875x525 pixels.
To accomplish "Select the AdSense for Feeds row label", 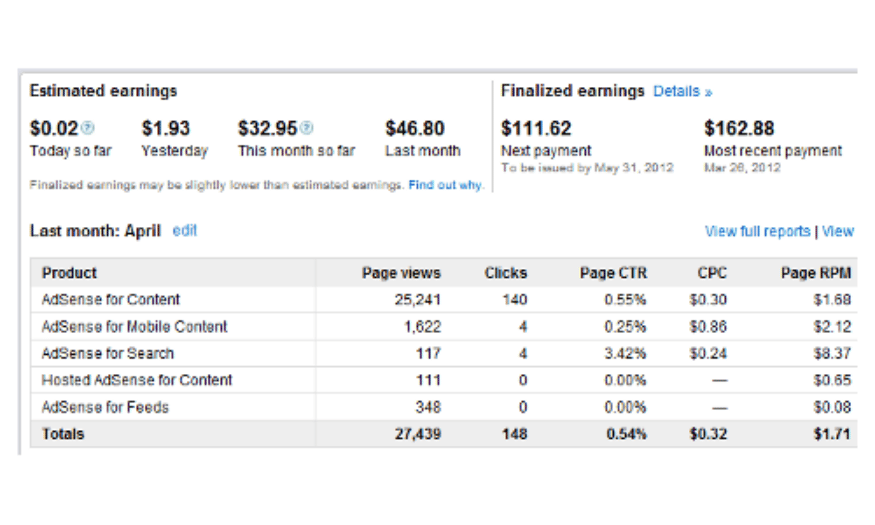I will 105,407.
